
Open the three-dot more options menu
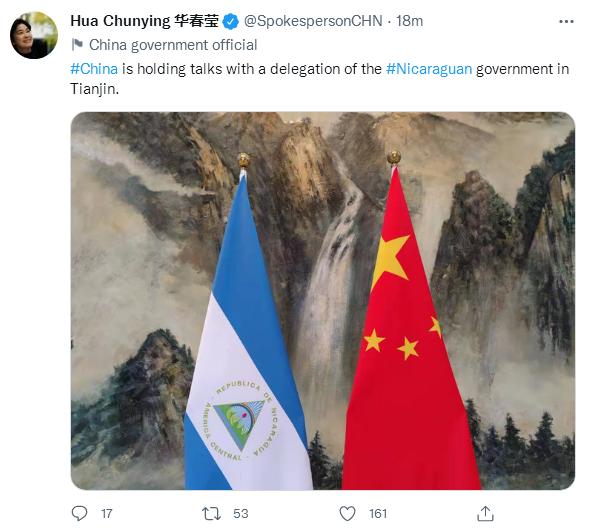click(566, 21)
